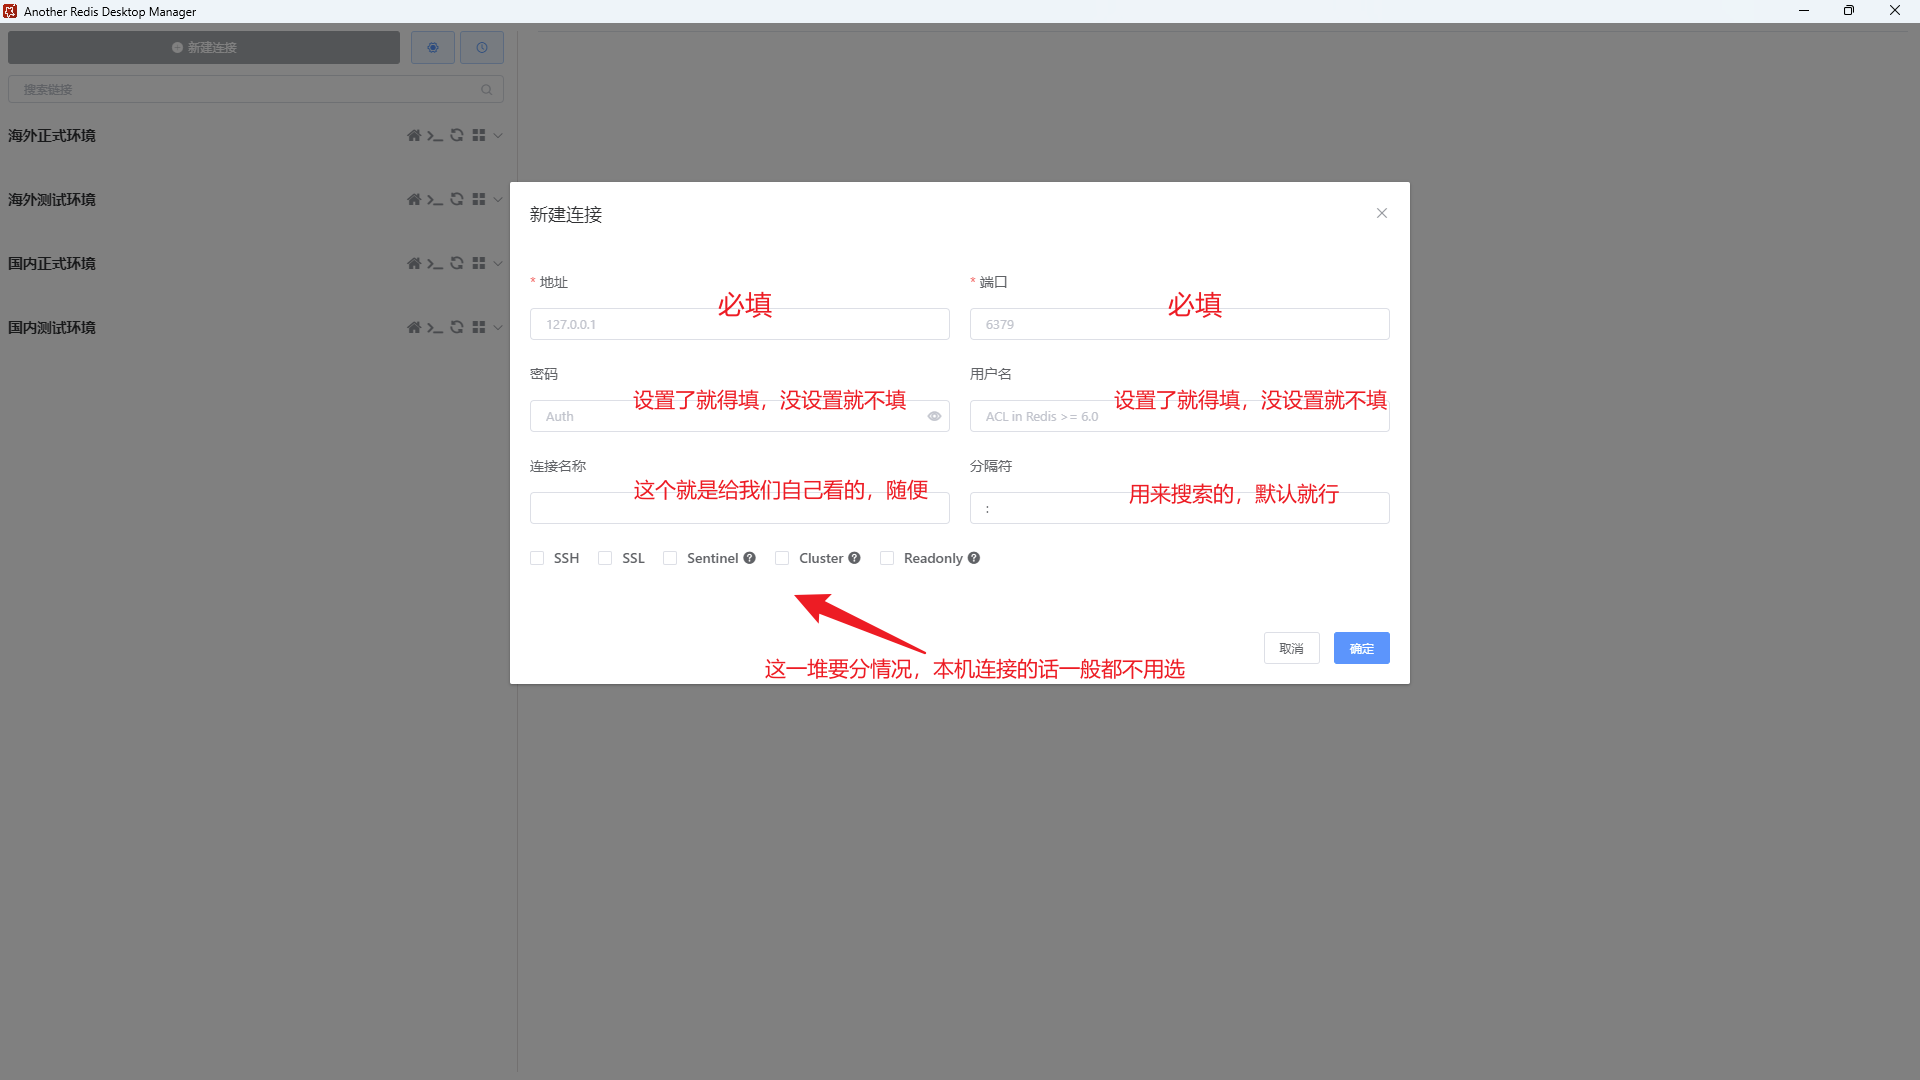Image resolution: width=1920 pixels, height=1080 pixels.
Task: Toggle password visibility eye icon
Action: (x=934, y=416)
